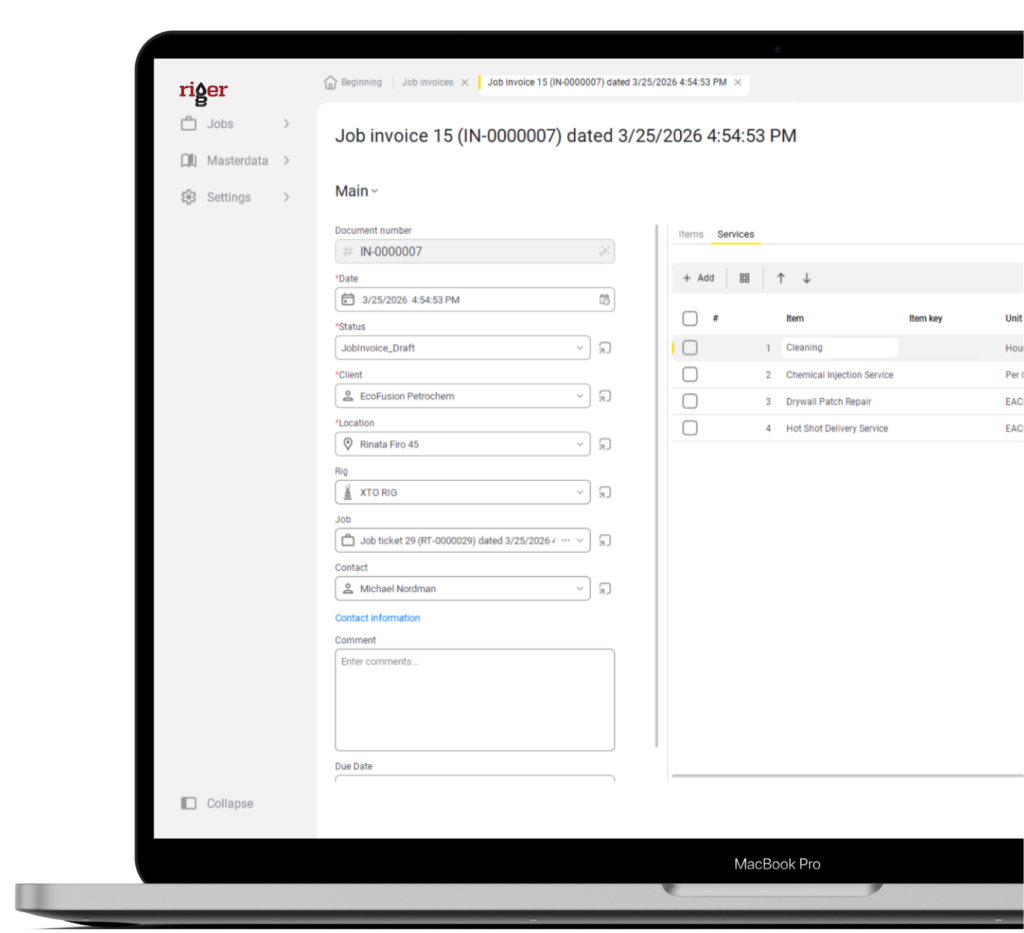Toggle the select-all checkbox in Services header
Image resolution: width=1024 pixels, height=933 pixels.
pyautogui.click(x=690, y=319)
